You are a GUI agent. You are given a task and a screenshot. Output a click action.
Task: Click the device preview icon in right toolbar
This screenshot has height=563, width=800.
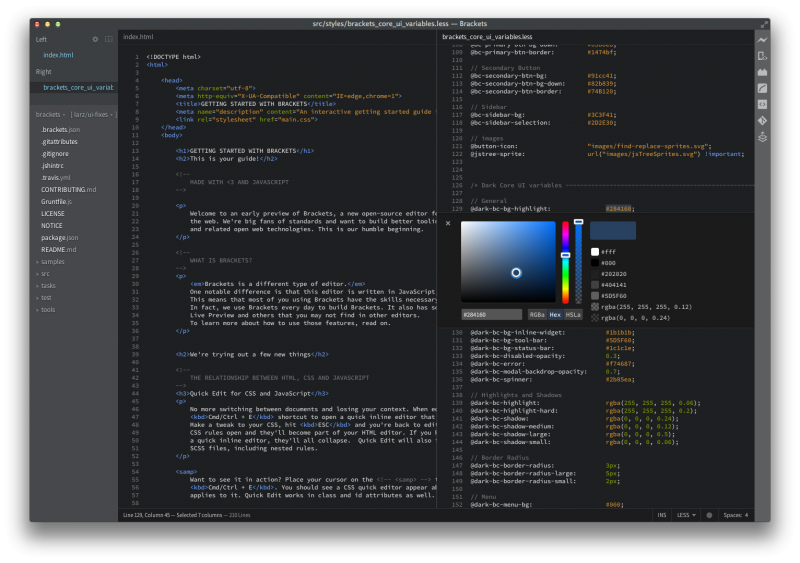coord(762,56)
